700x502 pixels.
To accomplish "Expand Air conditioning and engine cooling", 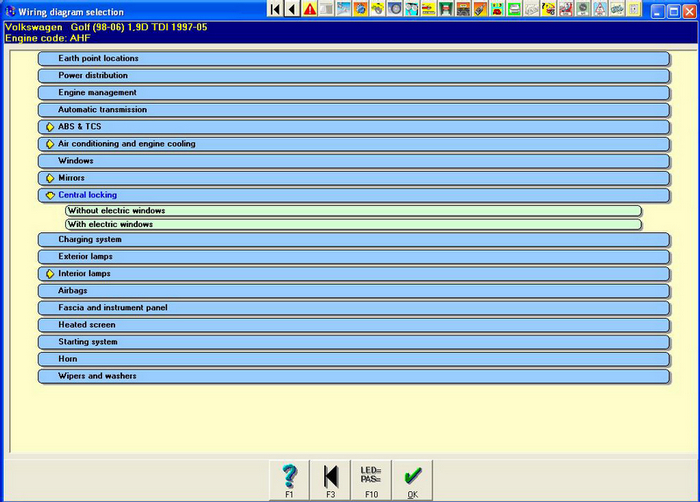I will click(49, 144).
